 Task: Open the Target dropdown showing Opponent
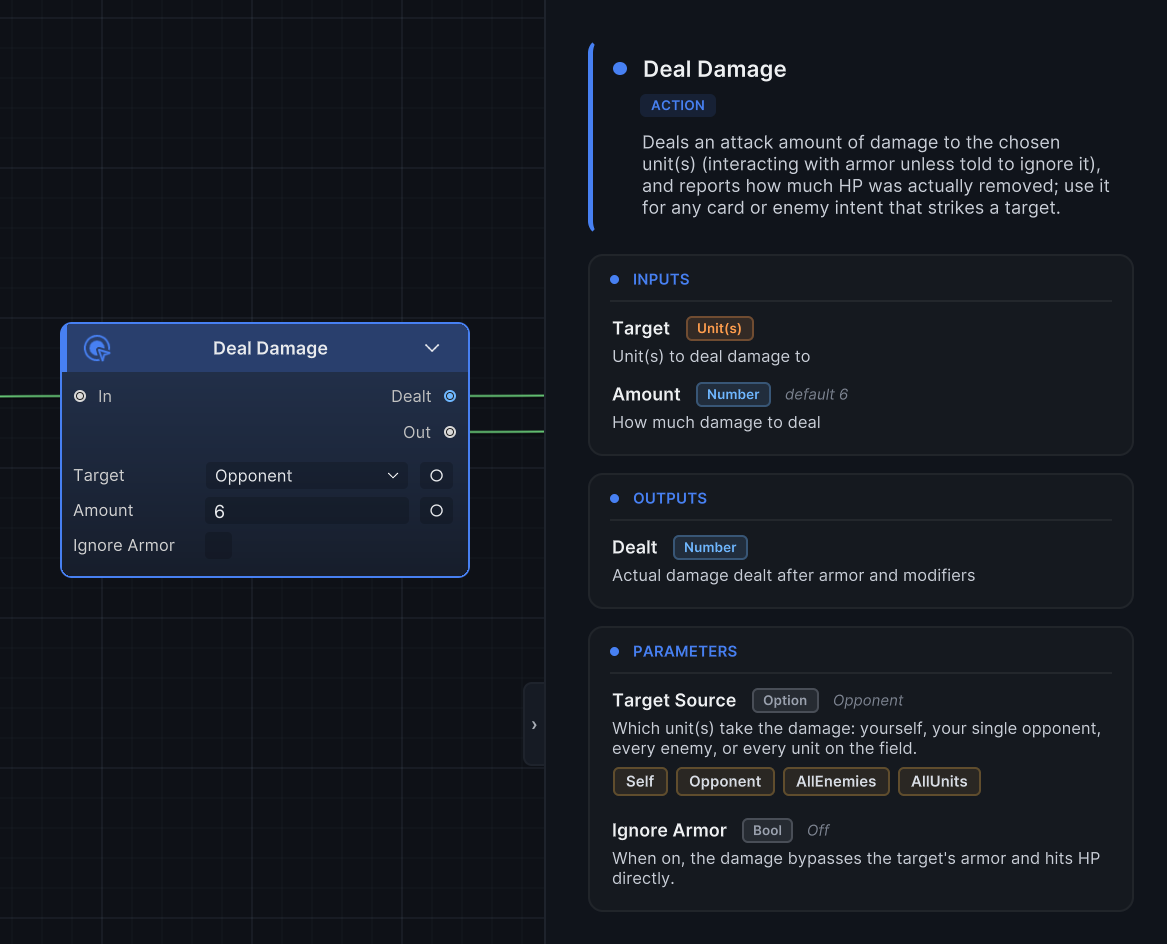coord(307,476)
